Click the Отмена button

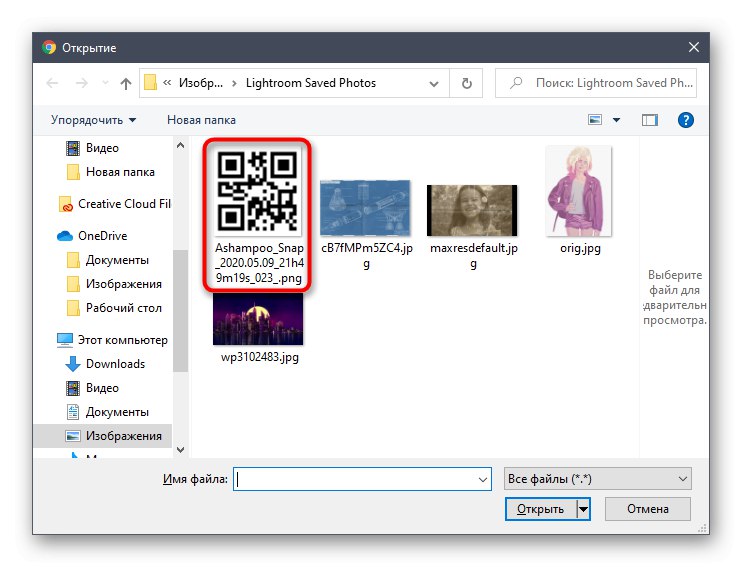[648, 509]
